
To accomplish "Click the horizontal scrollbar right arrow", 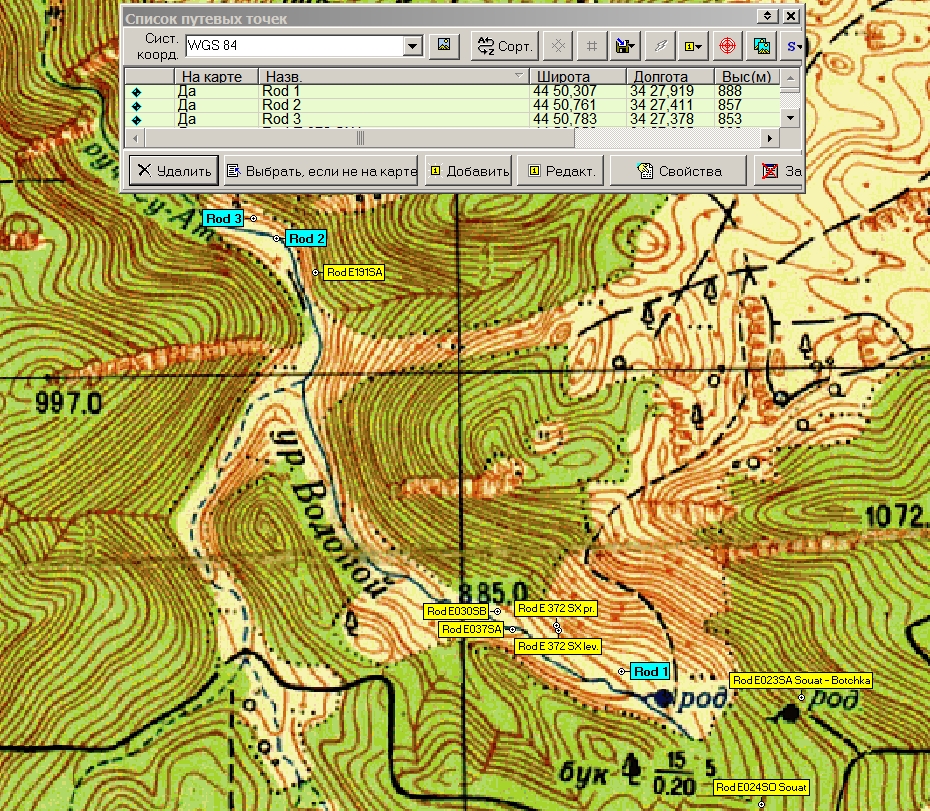I will coord(770,139).
